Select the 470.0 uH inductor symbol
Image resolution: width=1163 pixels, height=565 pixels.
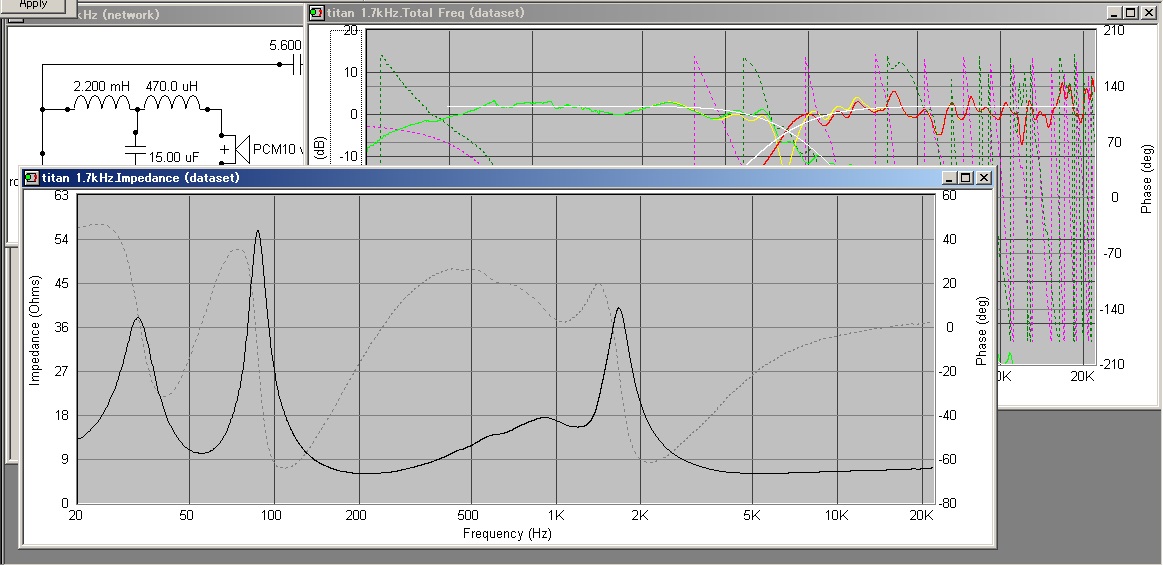point(172,103)
